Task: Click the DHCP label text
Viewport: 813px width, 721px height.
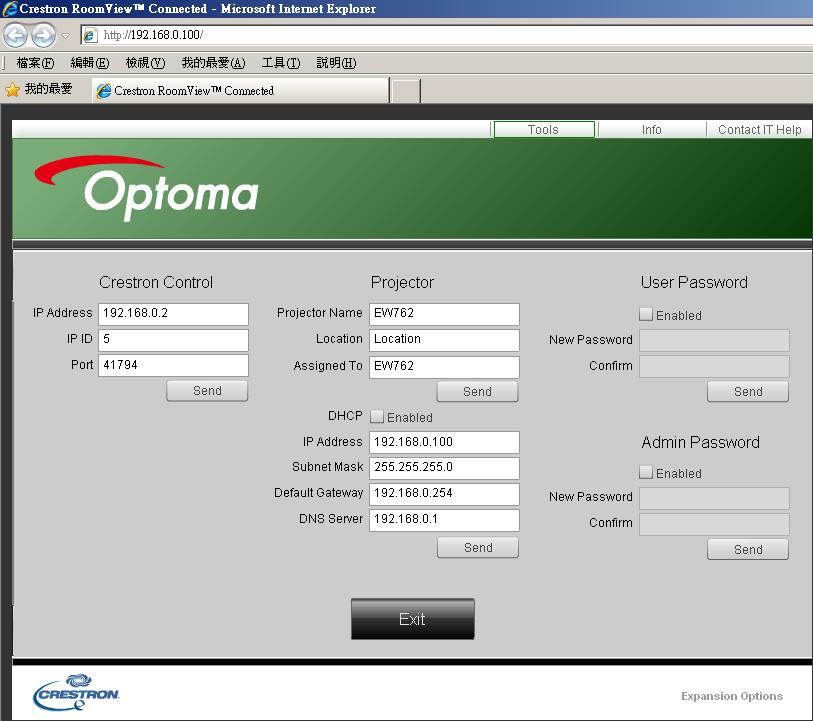Action: click(345, 416)
